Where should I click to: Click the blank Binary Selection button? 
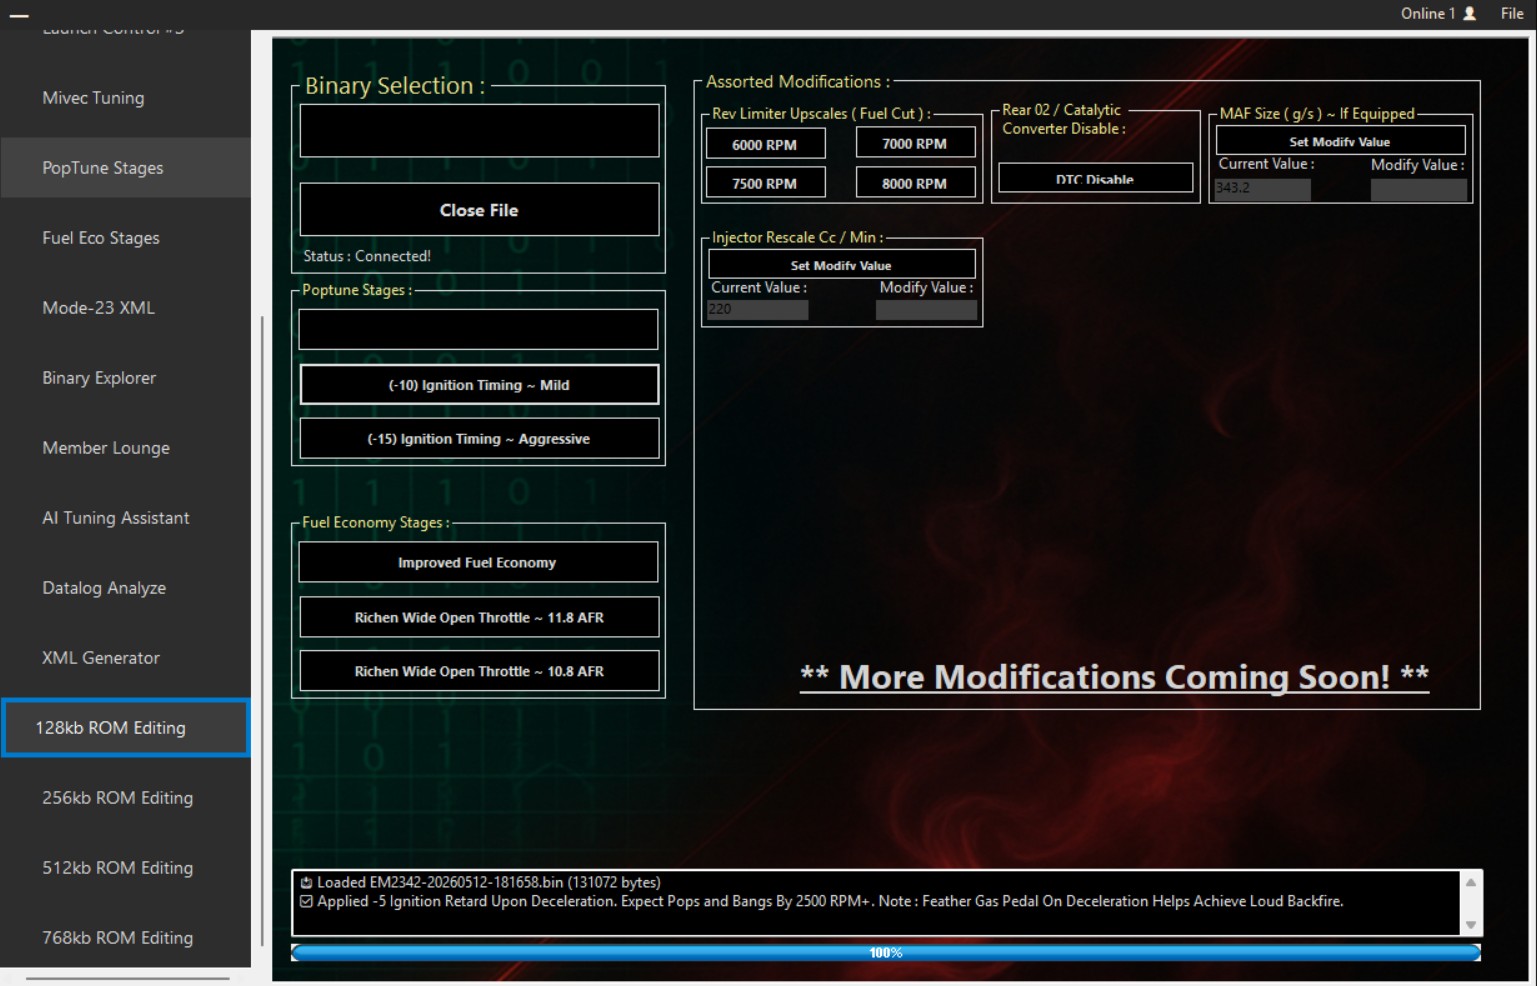(479, 131)
